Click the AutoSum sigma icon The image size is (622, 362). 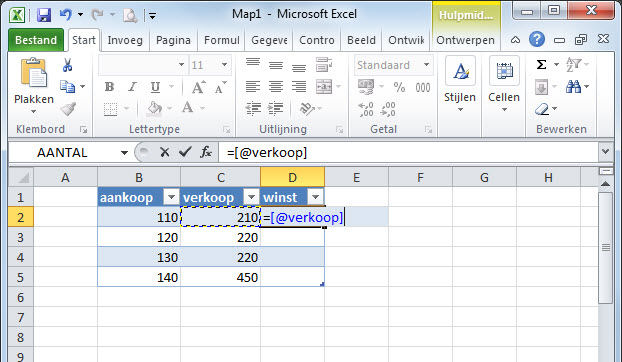(x=541, y=65)
